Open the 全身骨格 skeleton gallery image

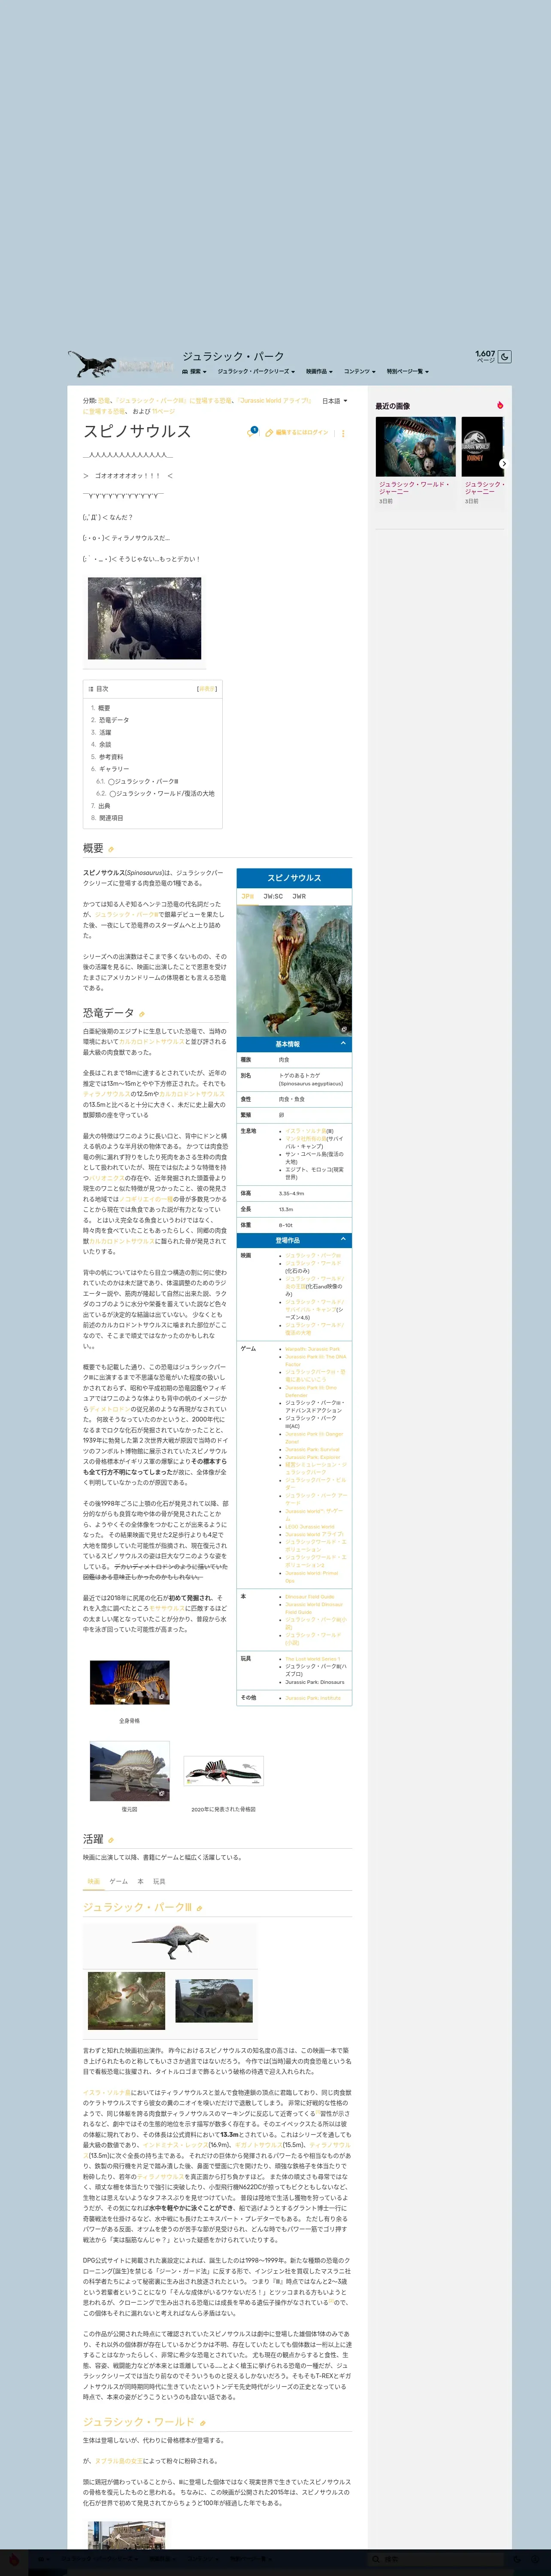129,1682
